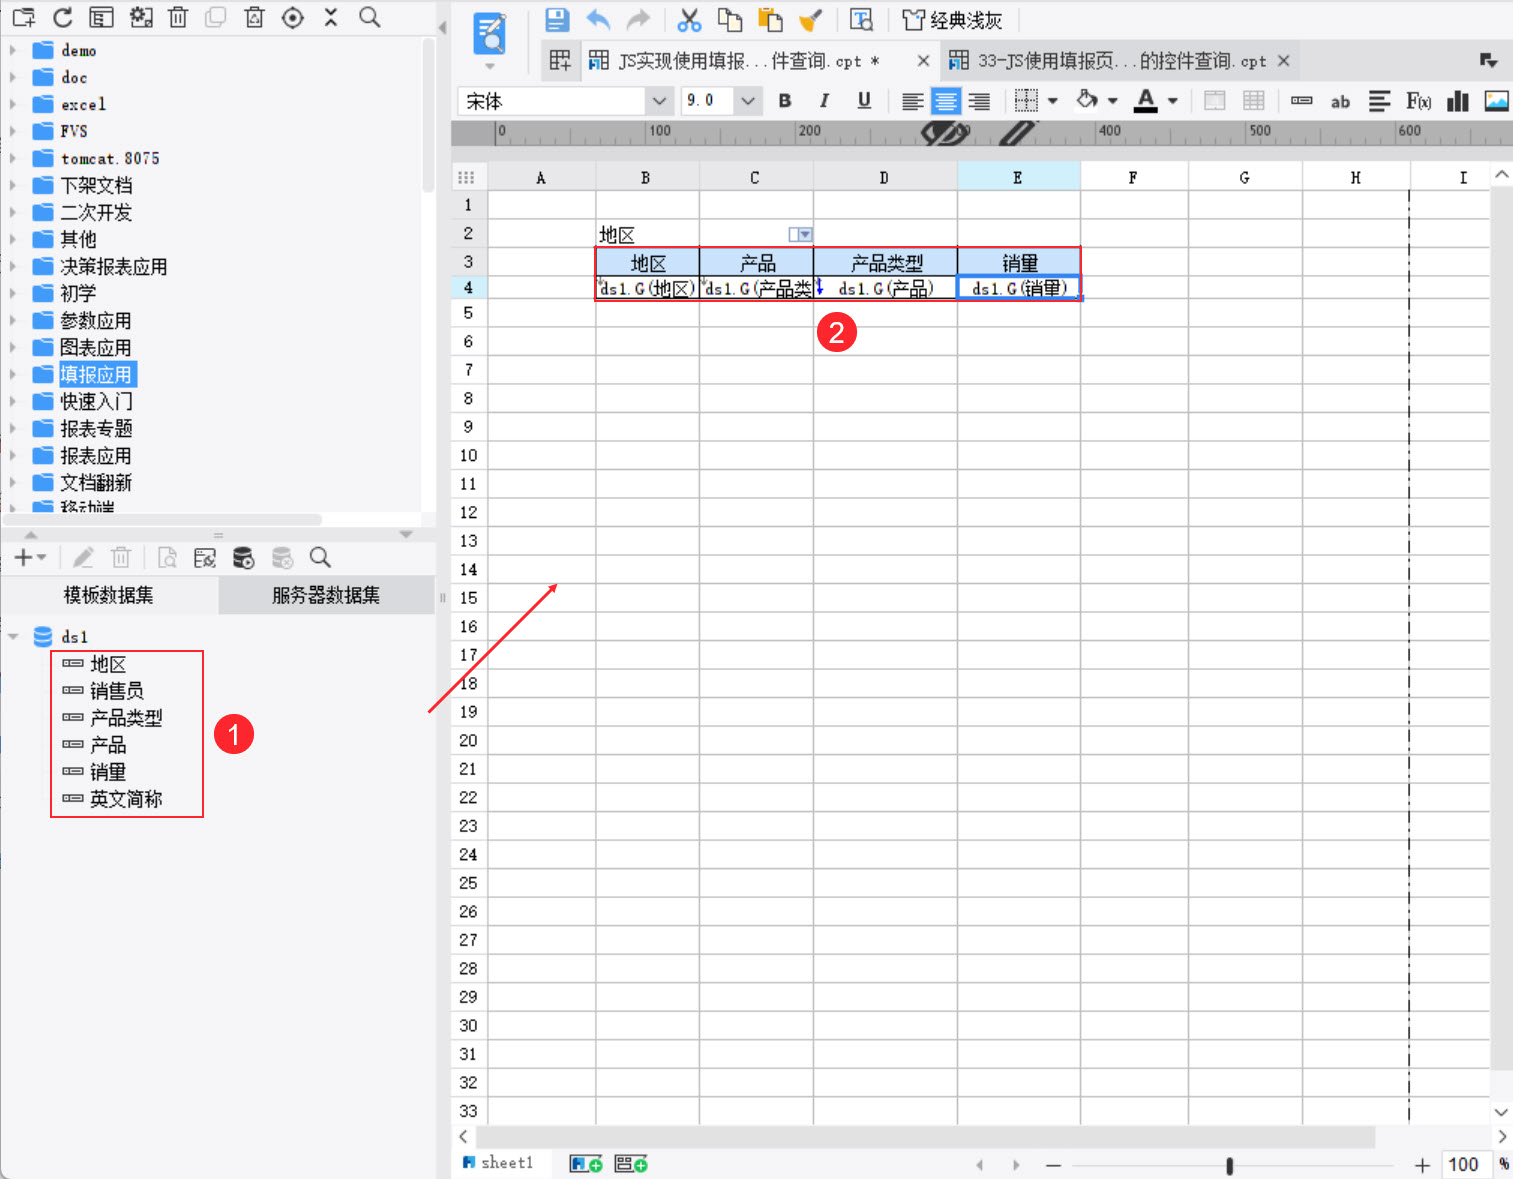Open the tab list overflow dropdown

[1488, 61]
